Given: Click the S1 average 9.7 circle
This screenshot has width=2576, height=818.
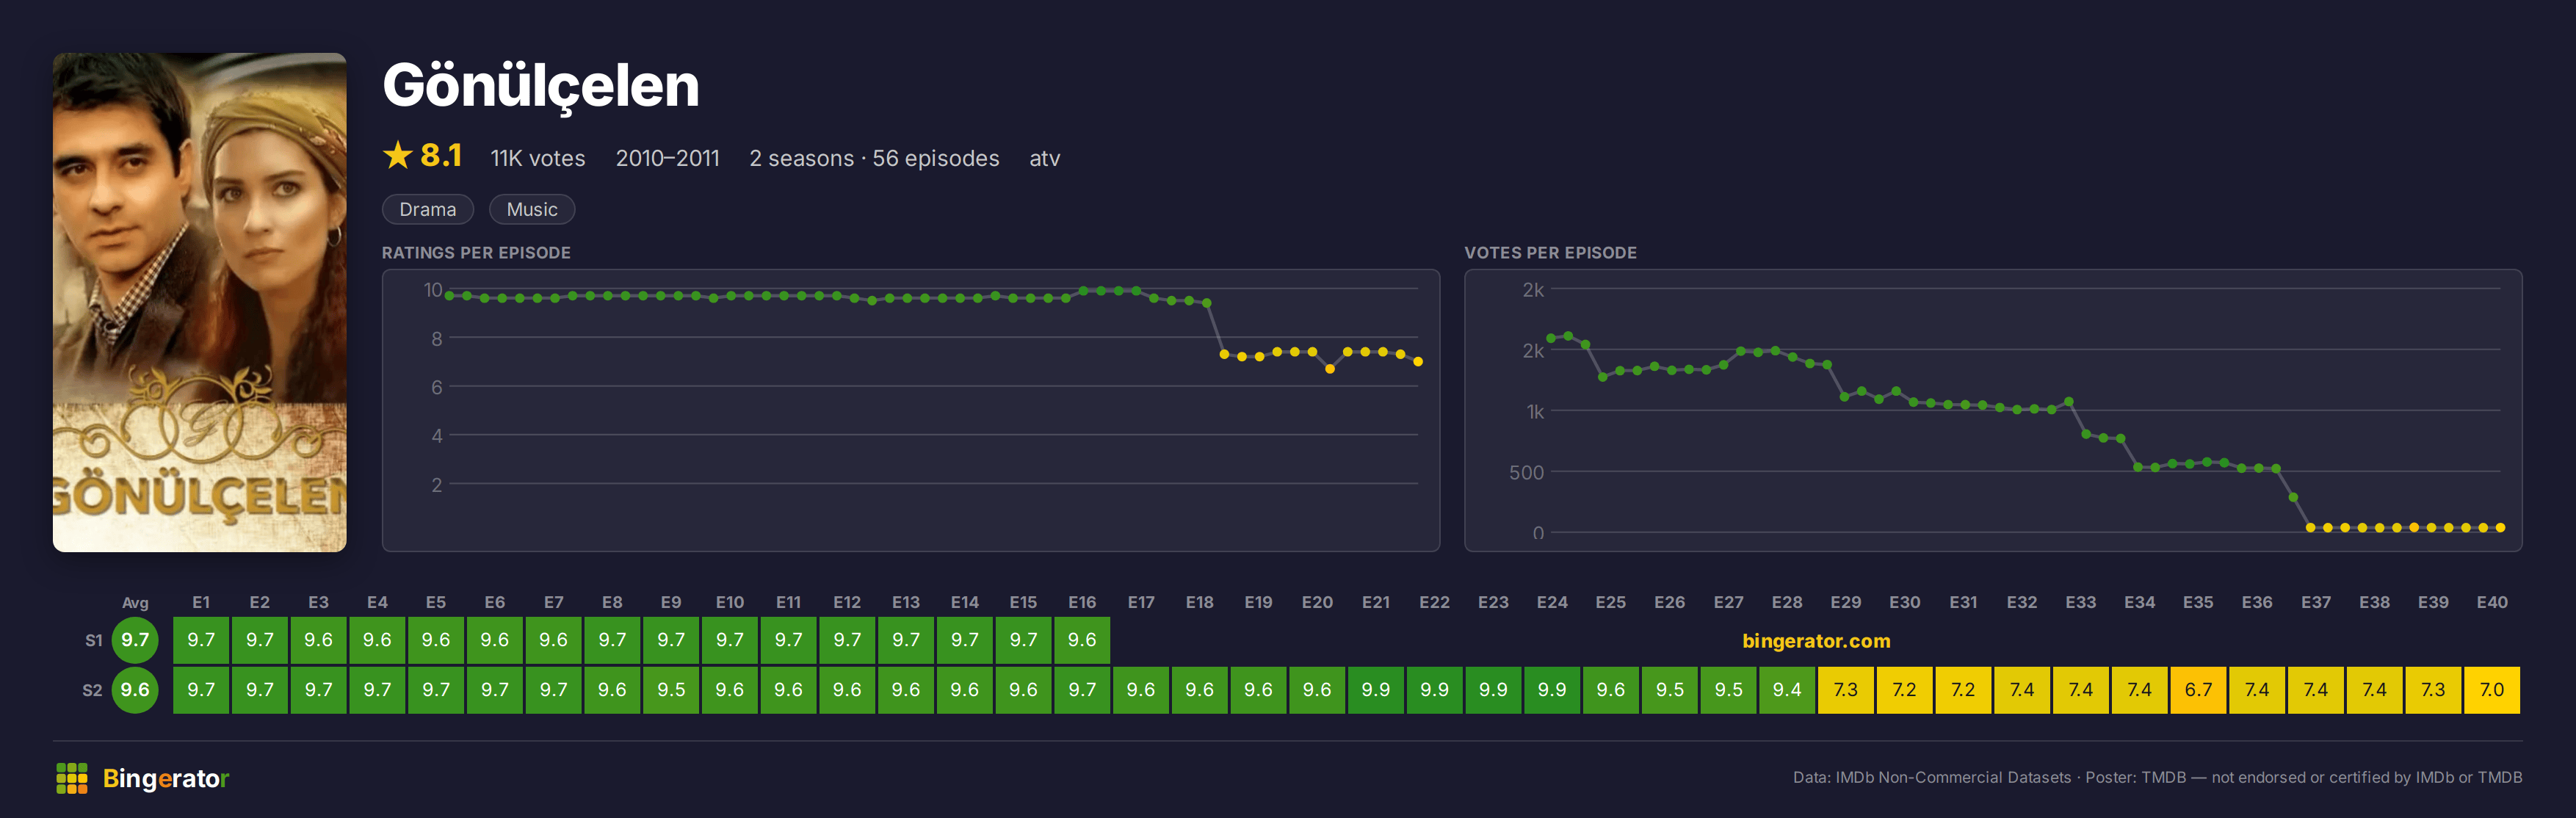Looking at the screenshot, I should 135,640.
